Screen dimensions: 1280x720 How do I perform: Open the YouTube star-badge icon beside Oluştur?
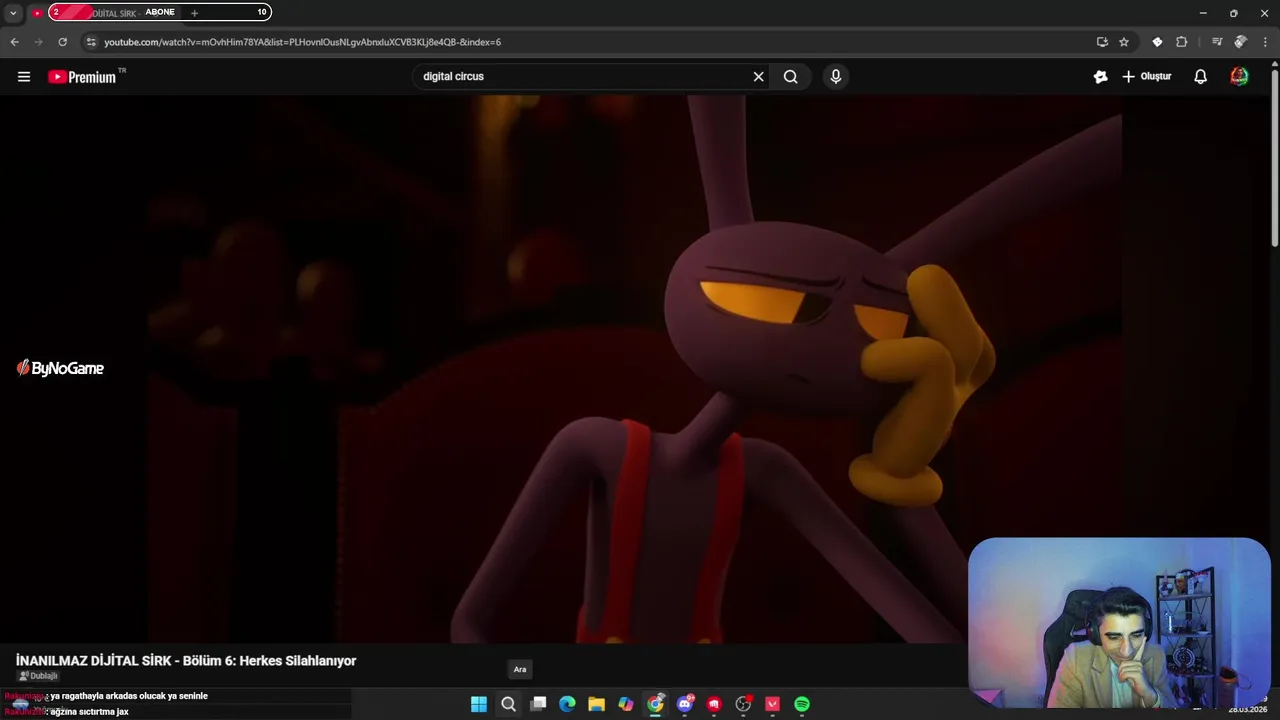point(1100,76)
